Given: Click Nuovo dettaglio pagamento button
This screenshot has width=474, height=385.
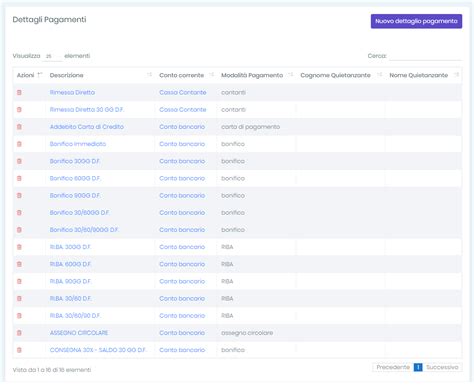Looking at the screenshot, I should click(x=416, y=21).
